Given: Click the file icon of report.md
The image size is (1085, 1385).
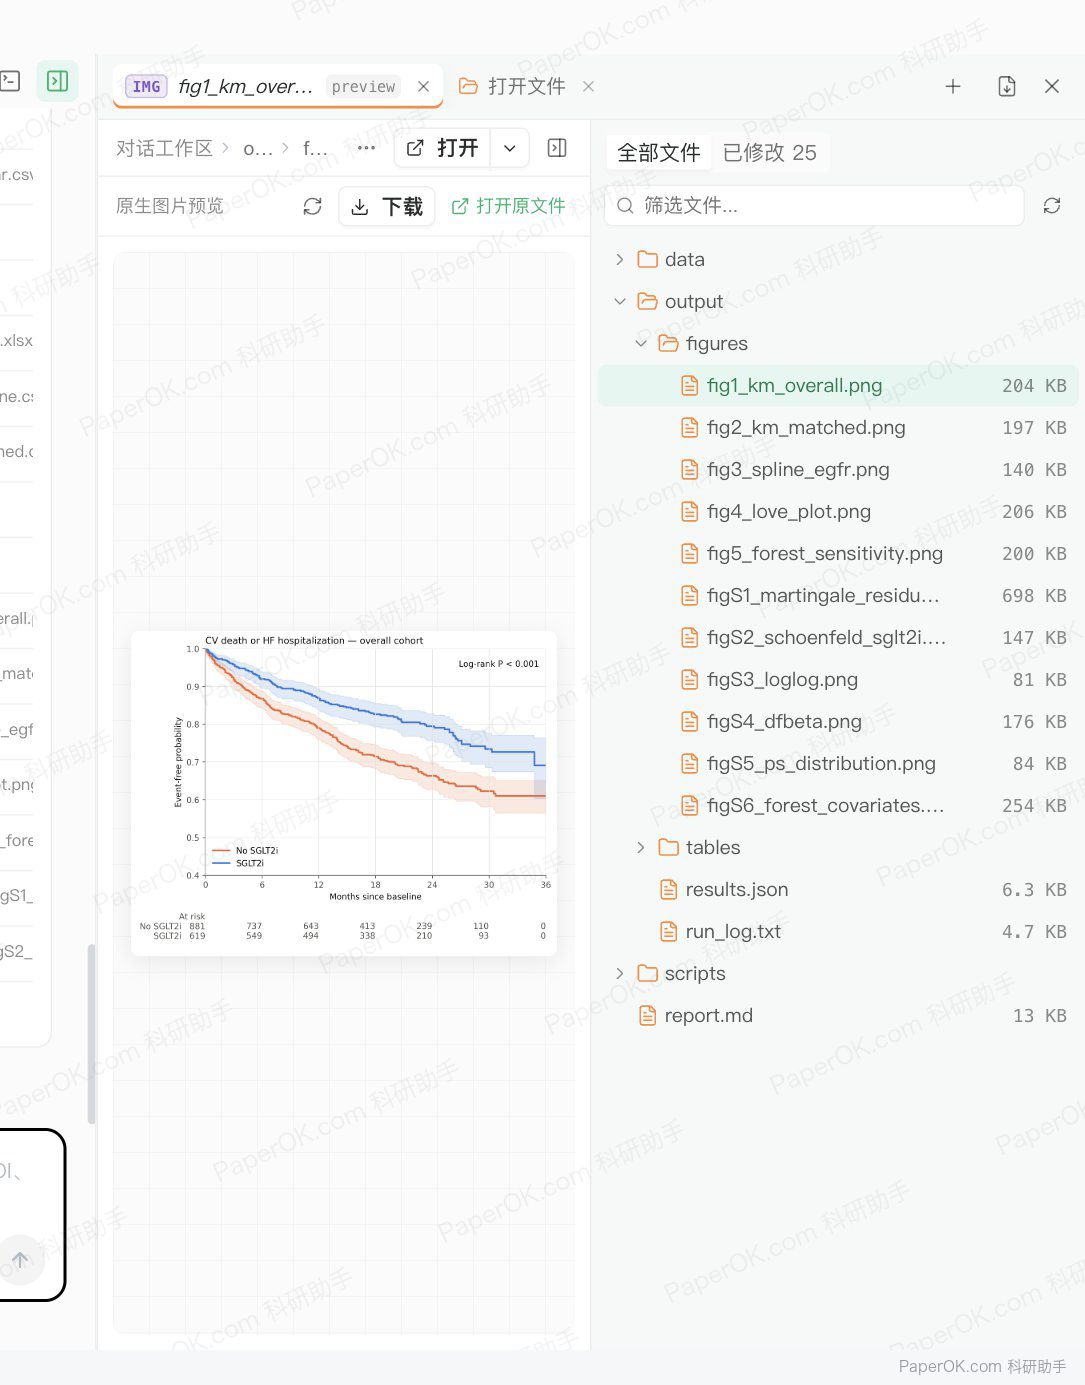Looking at the screenshot, I should point(648,1015).
